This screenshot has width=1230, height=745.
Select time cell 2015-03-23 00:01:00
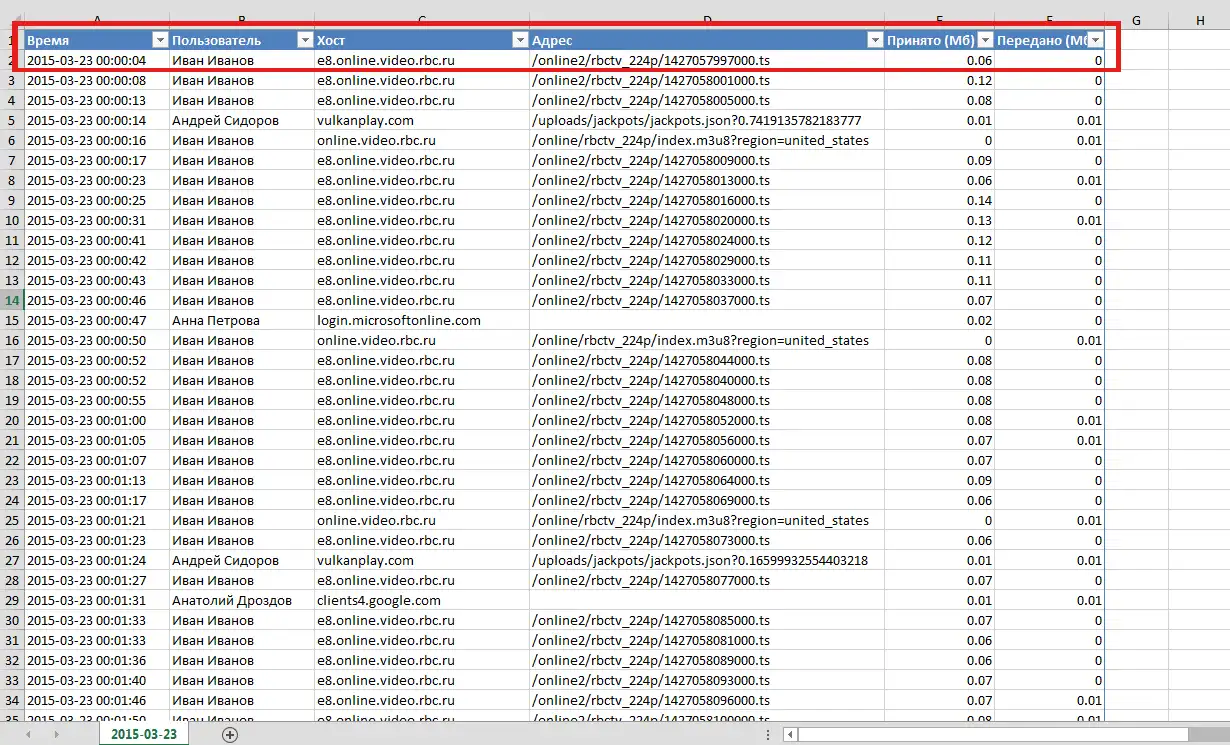[x=96, y=420]
